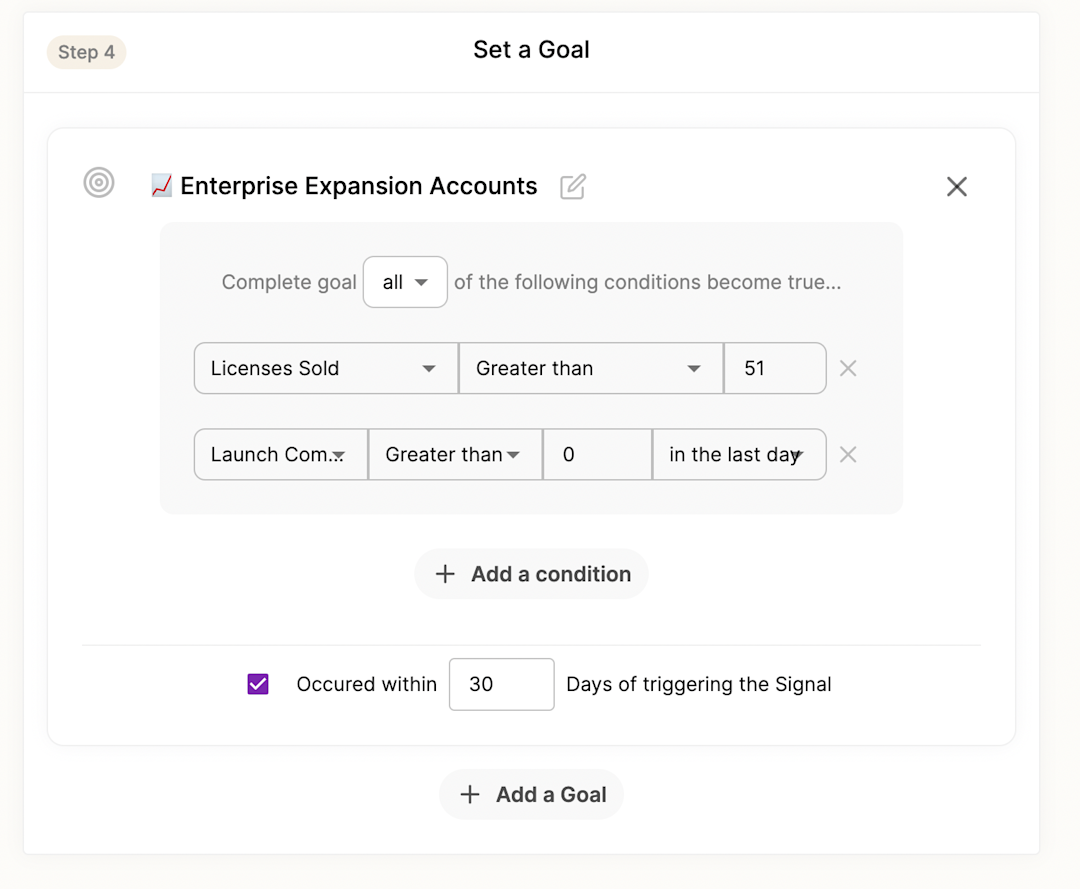The height and width of the screenshot is (889, 1080).
Task: Click the Set a Goal heading
Action: (531, 50)
